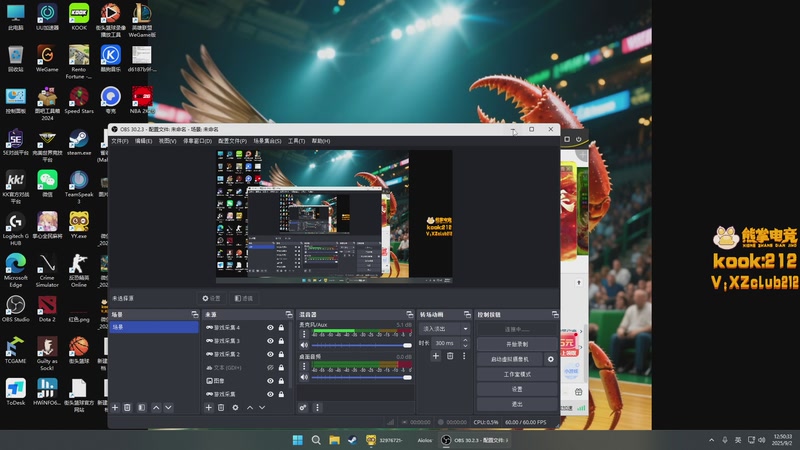The height and width of the screenshot is (450, 800).
Task: Click the source toolbar 滤镜 filters button
Action: coord(243,298)
